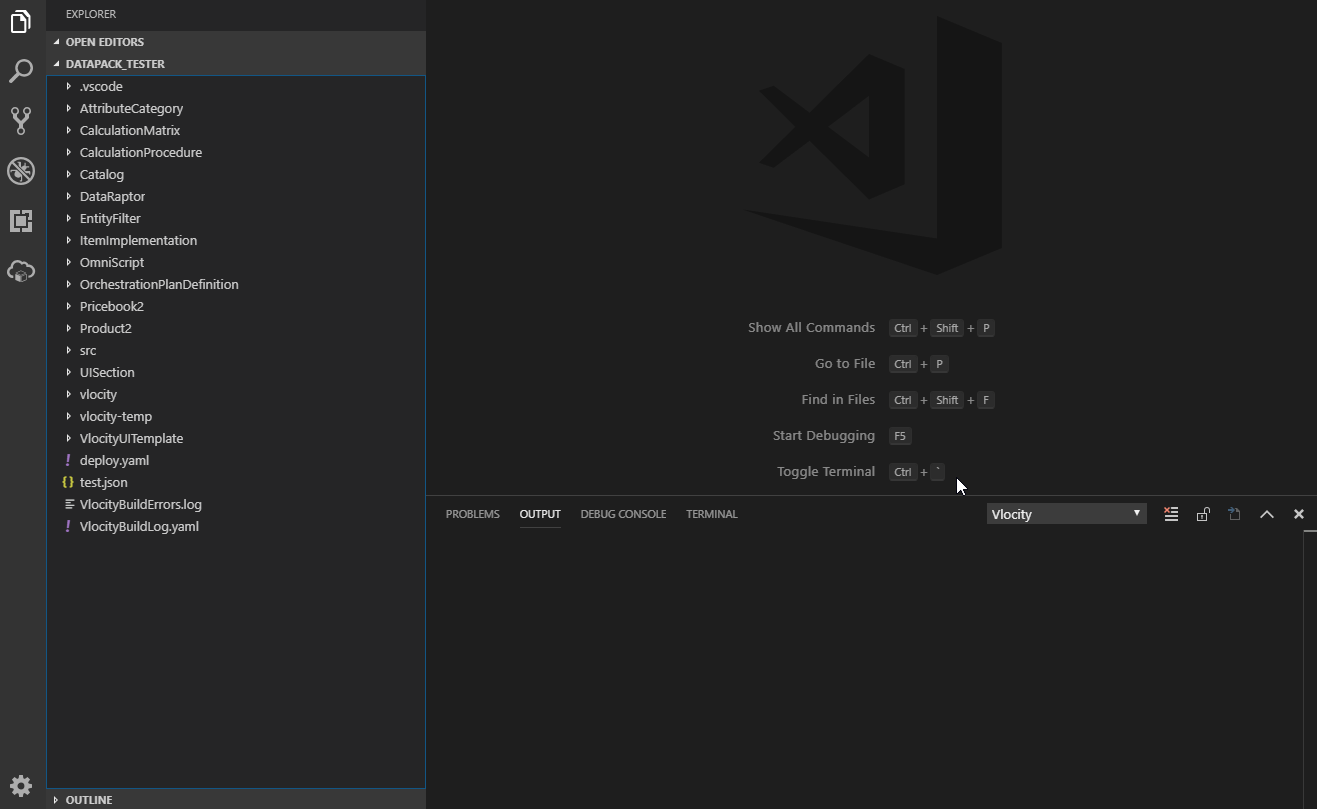The width and height of the screenshot is (1317, 809).
Task: Open the VlocityBuildErrors.log file
Action: pos(236,504)
